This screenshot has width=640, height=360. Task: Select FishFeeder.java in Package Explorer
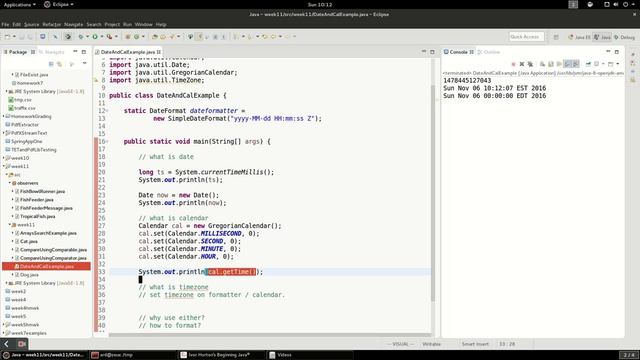(36, 200)
